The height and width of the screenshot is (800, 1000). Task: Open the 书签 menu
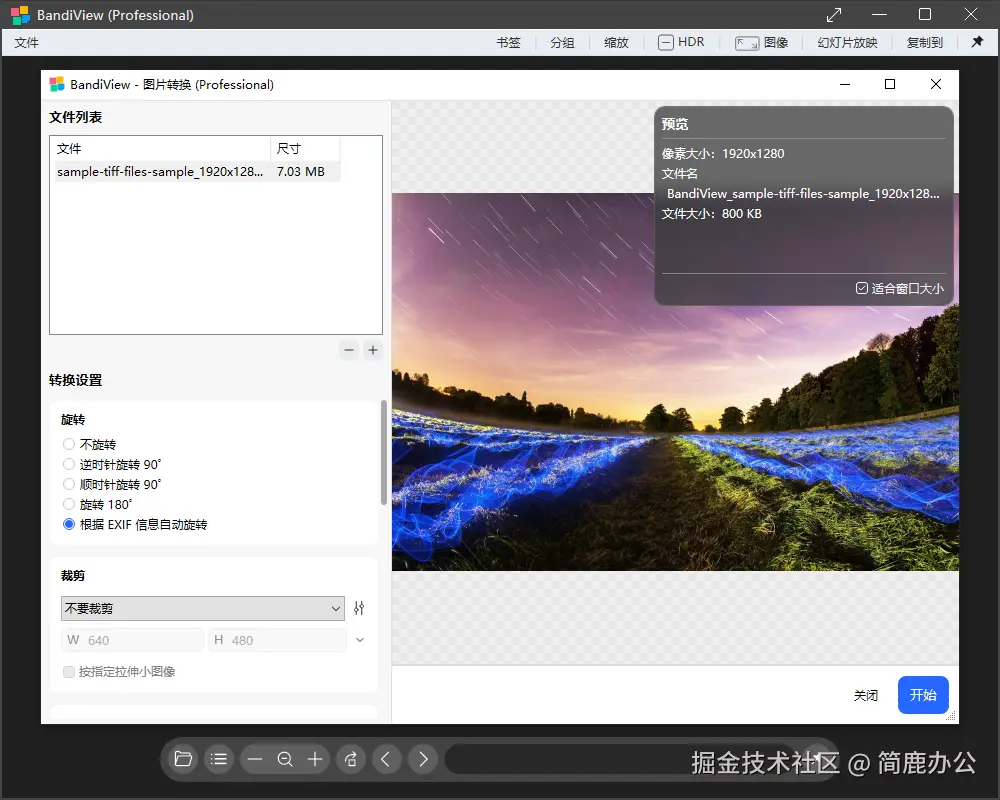508,43
